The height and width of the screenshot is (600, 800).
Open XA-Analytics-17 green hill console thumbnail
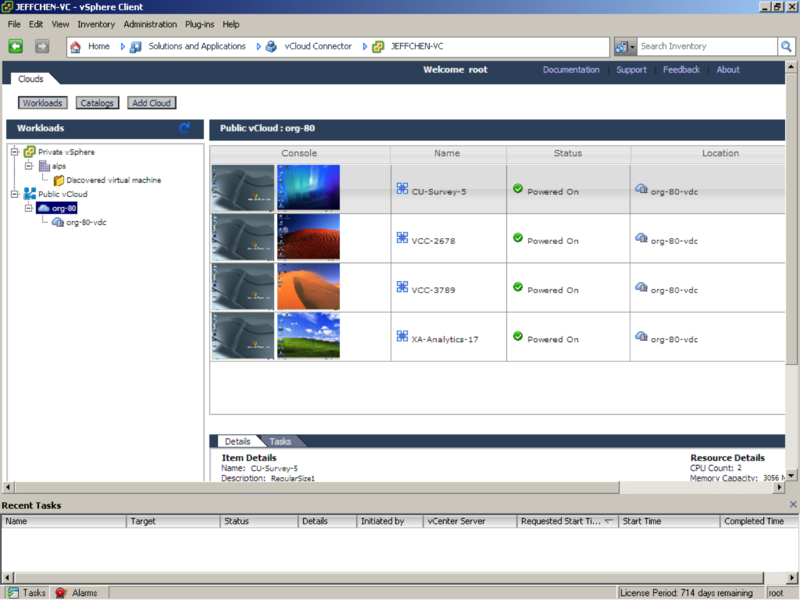[x=308, y=335]
